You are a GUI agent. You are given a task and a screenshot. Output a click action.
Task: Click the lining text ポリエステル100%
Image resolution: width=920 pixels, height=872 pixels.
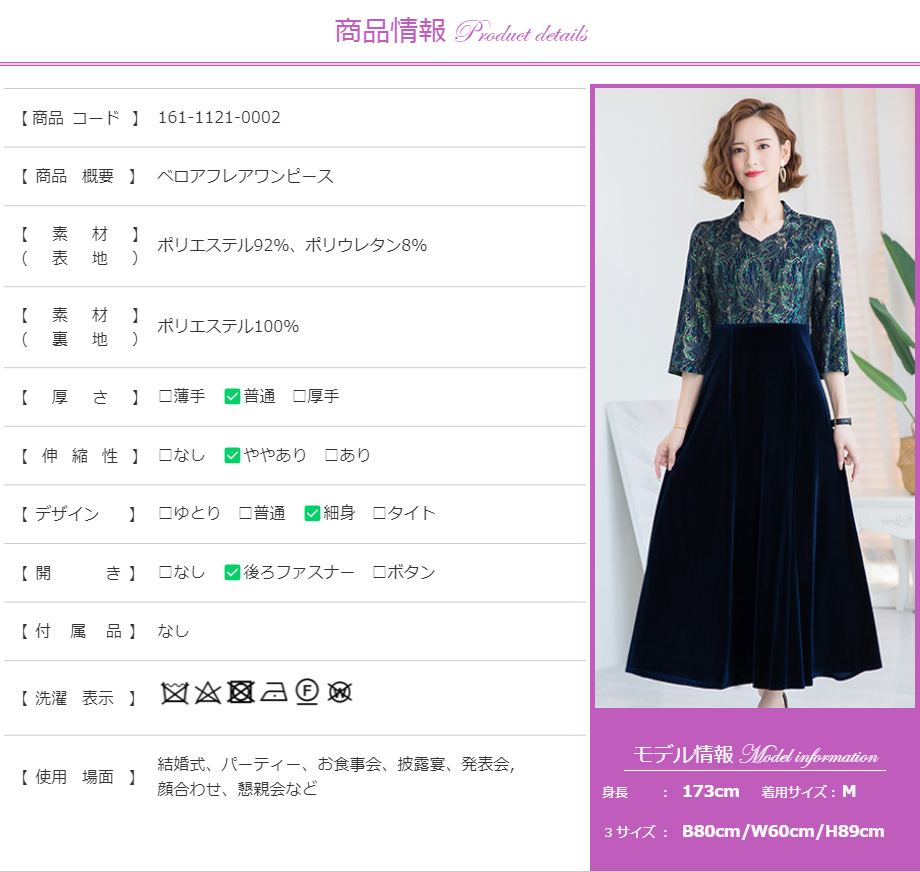(228, 326)
